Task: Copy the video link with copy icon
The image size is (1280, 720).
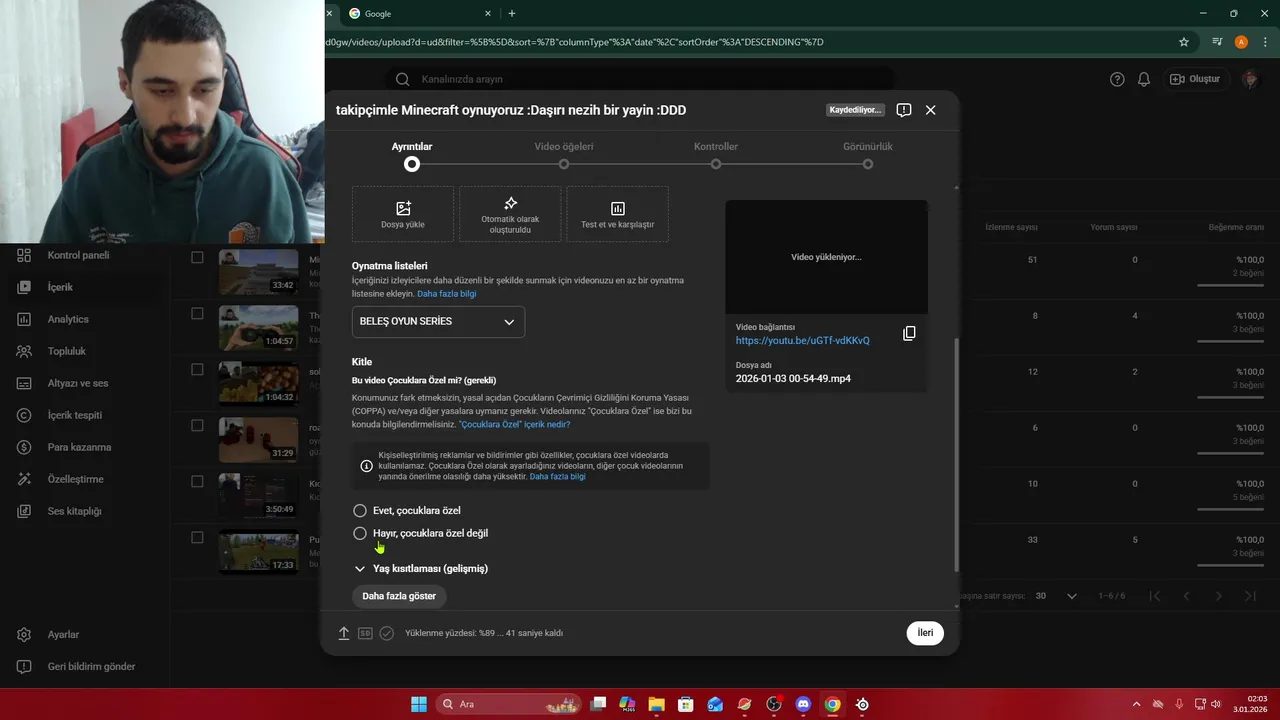Action: [x=909, y=333]
